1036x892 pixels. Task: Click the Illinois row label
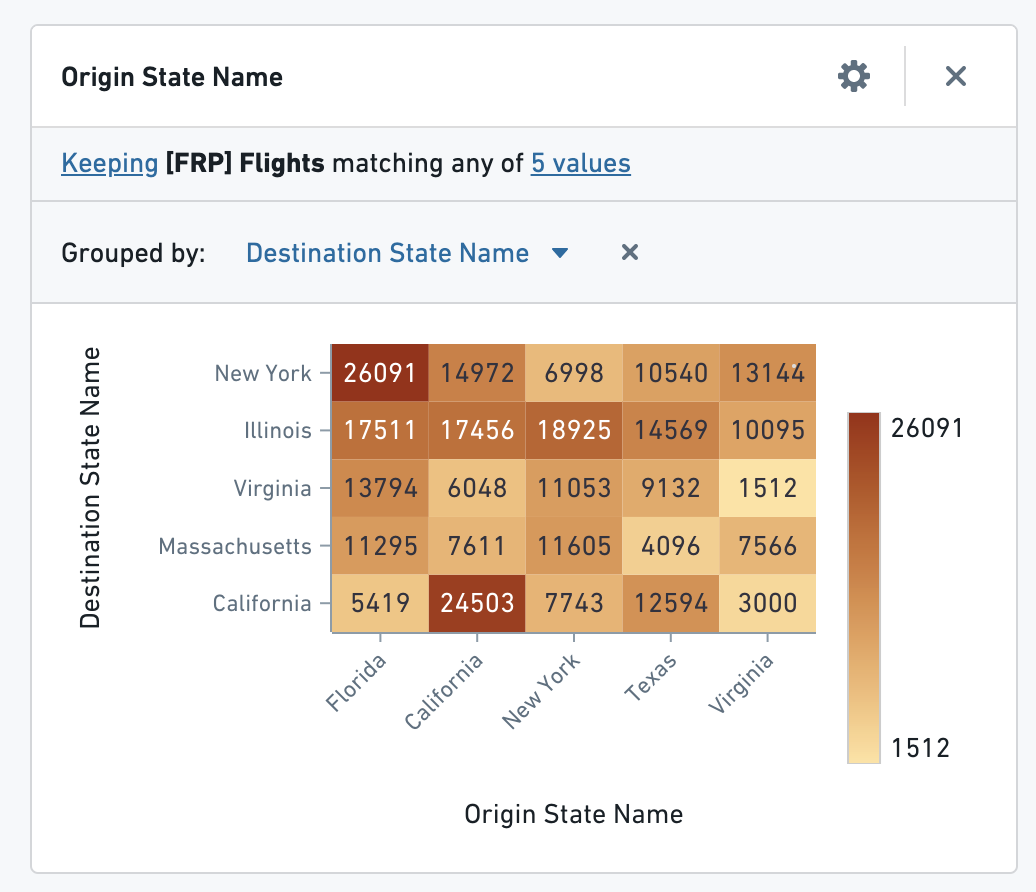pyautogui.click(x=278, y=431)
